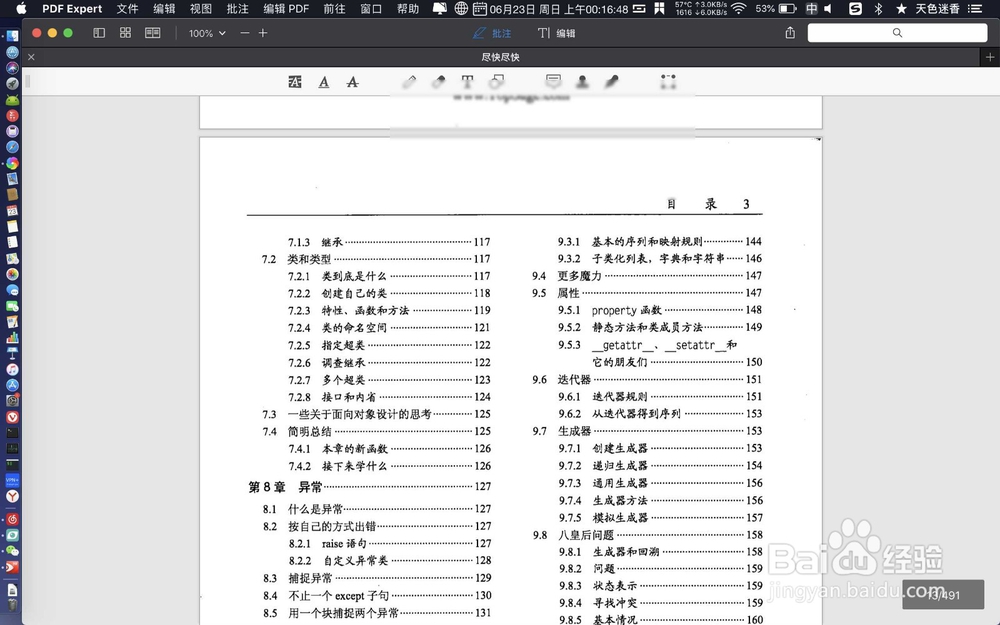The image size is (1000, 625).
Task: Open the 视图 menu
Action: click(x=200, y=8)
